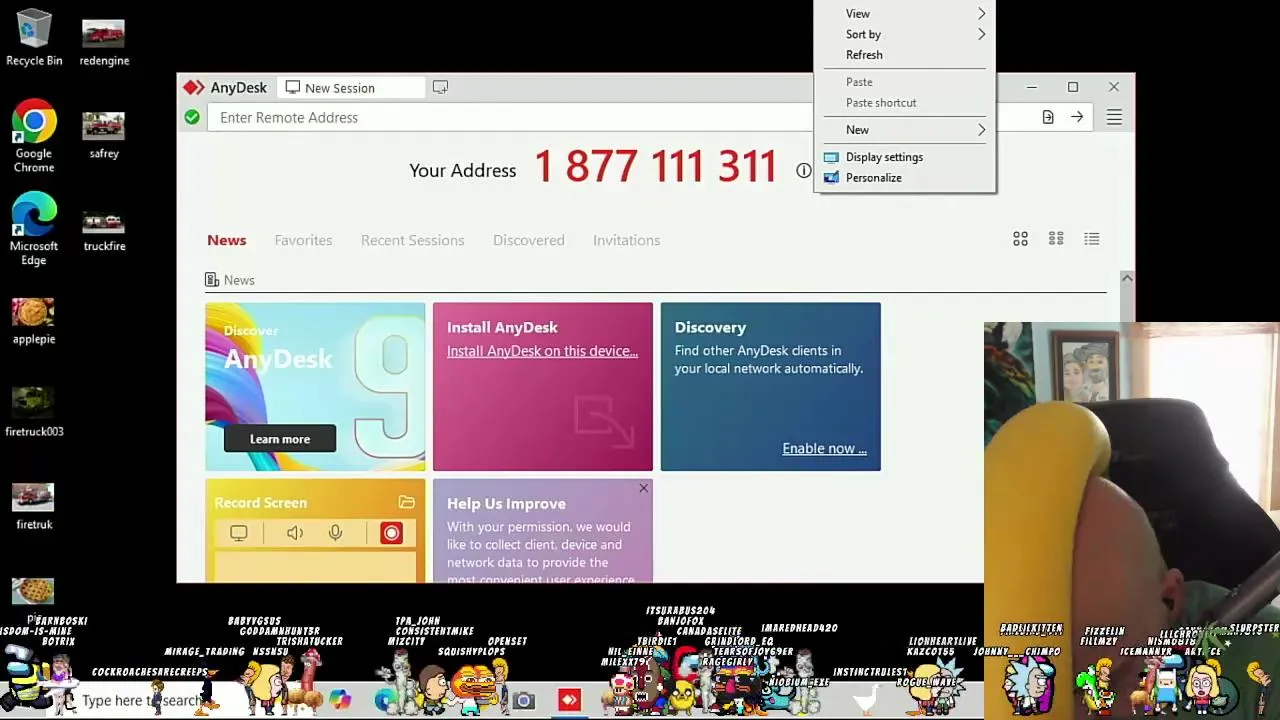Click the info icon beside Your Address

tap(803, 171)
